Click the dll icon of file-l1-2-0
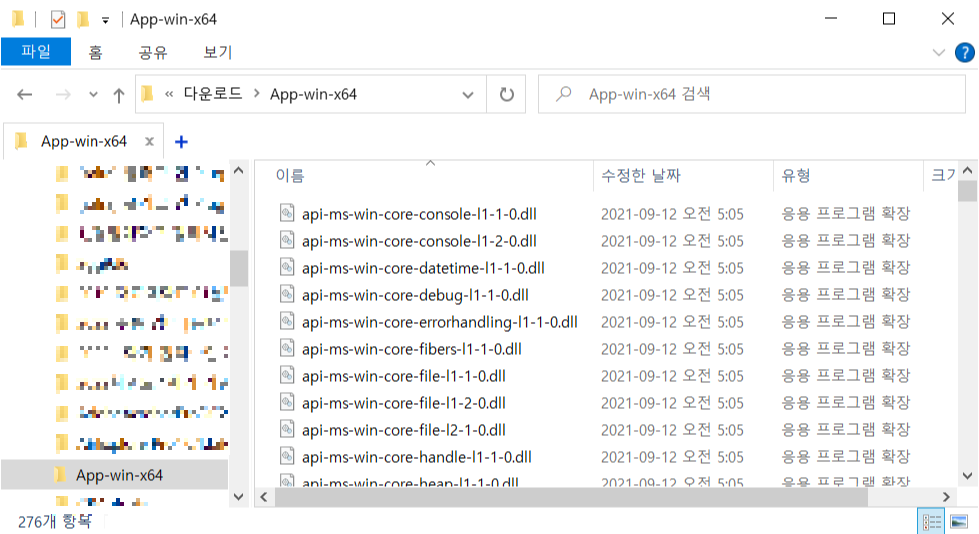 click(x=287, y=402)
